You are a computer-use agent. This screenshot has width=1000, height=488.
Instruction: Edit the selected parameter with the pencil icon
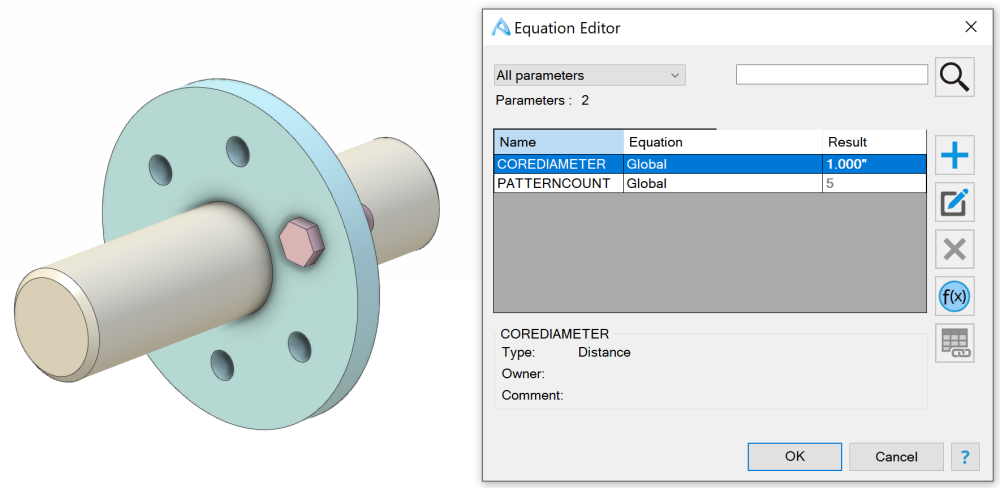tap(954, 202)
